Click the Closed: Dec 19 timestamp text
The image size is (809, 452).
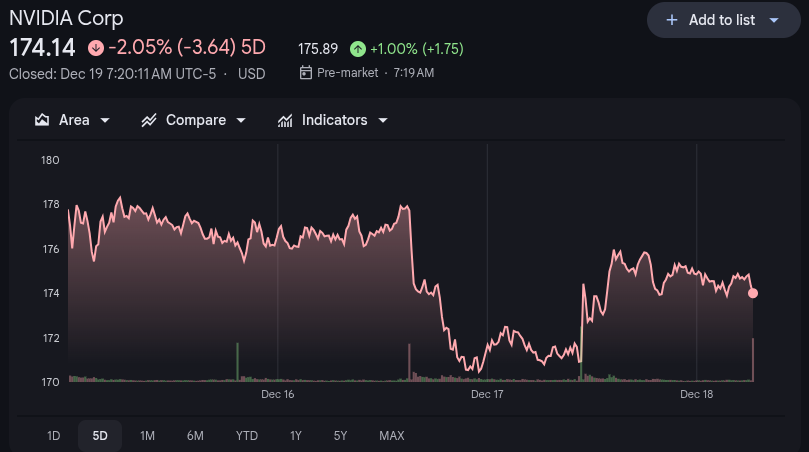pyautogui.click(x=112, y=74)
